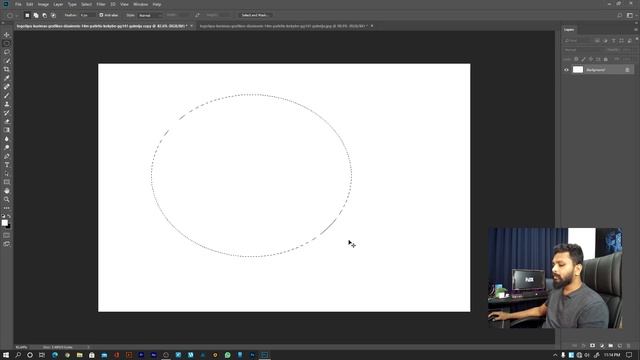Image resolution: width=640 pixels, height=360 pixels.
Task: Open the Window menu
Action: point(140,4)
